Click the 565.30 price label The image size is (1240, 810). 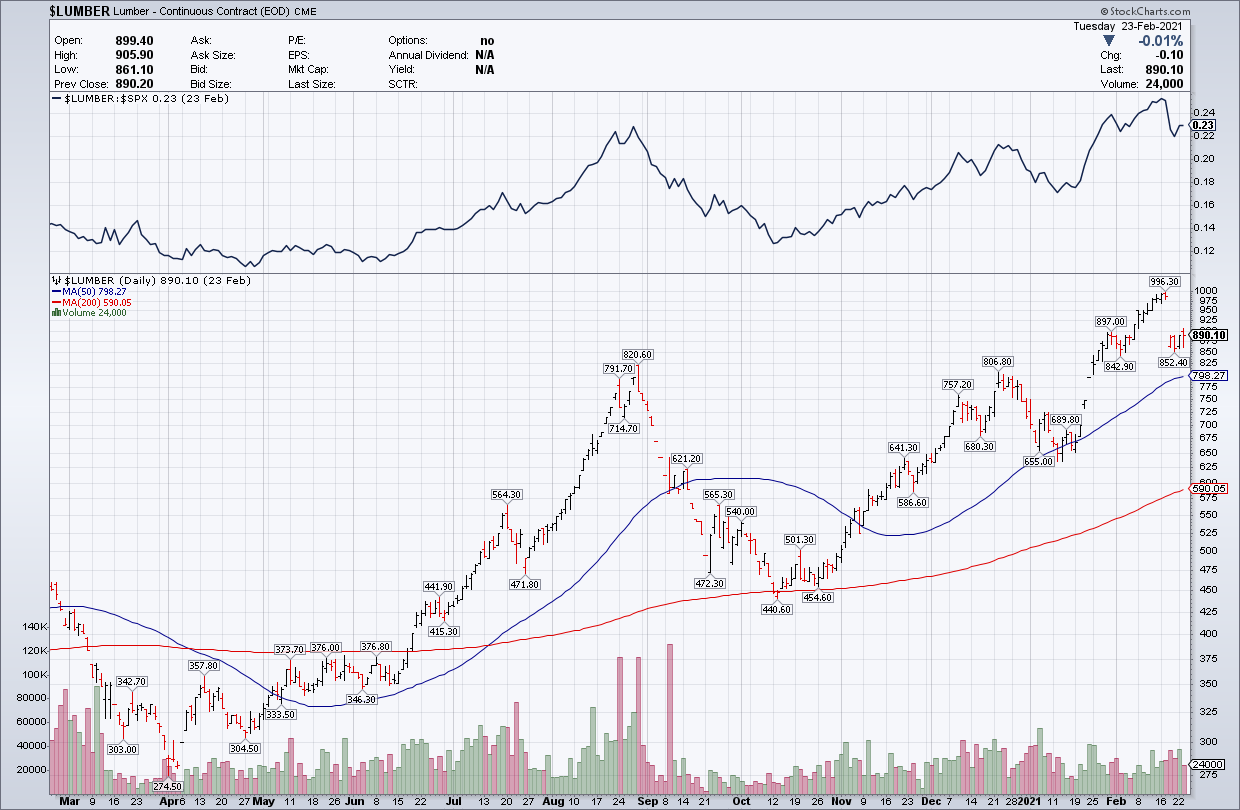pyautogui.click(x=719, y=494)
